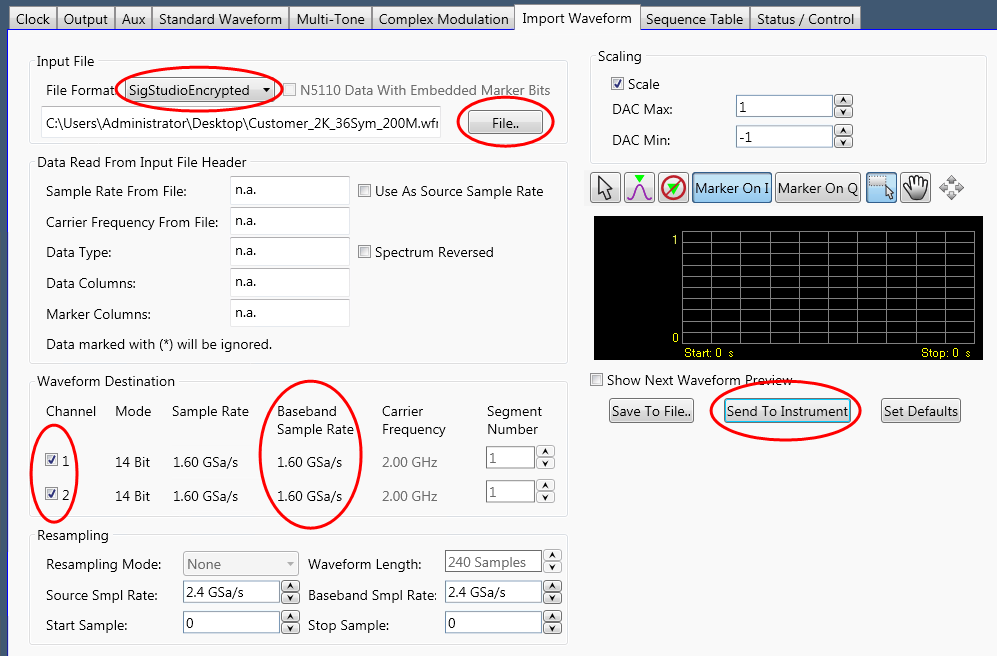Viewport: 997px width, 656px height.
Task: Increase DAC Max with up arrow
Action: pyautogui.click(x=843, y=101)
